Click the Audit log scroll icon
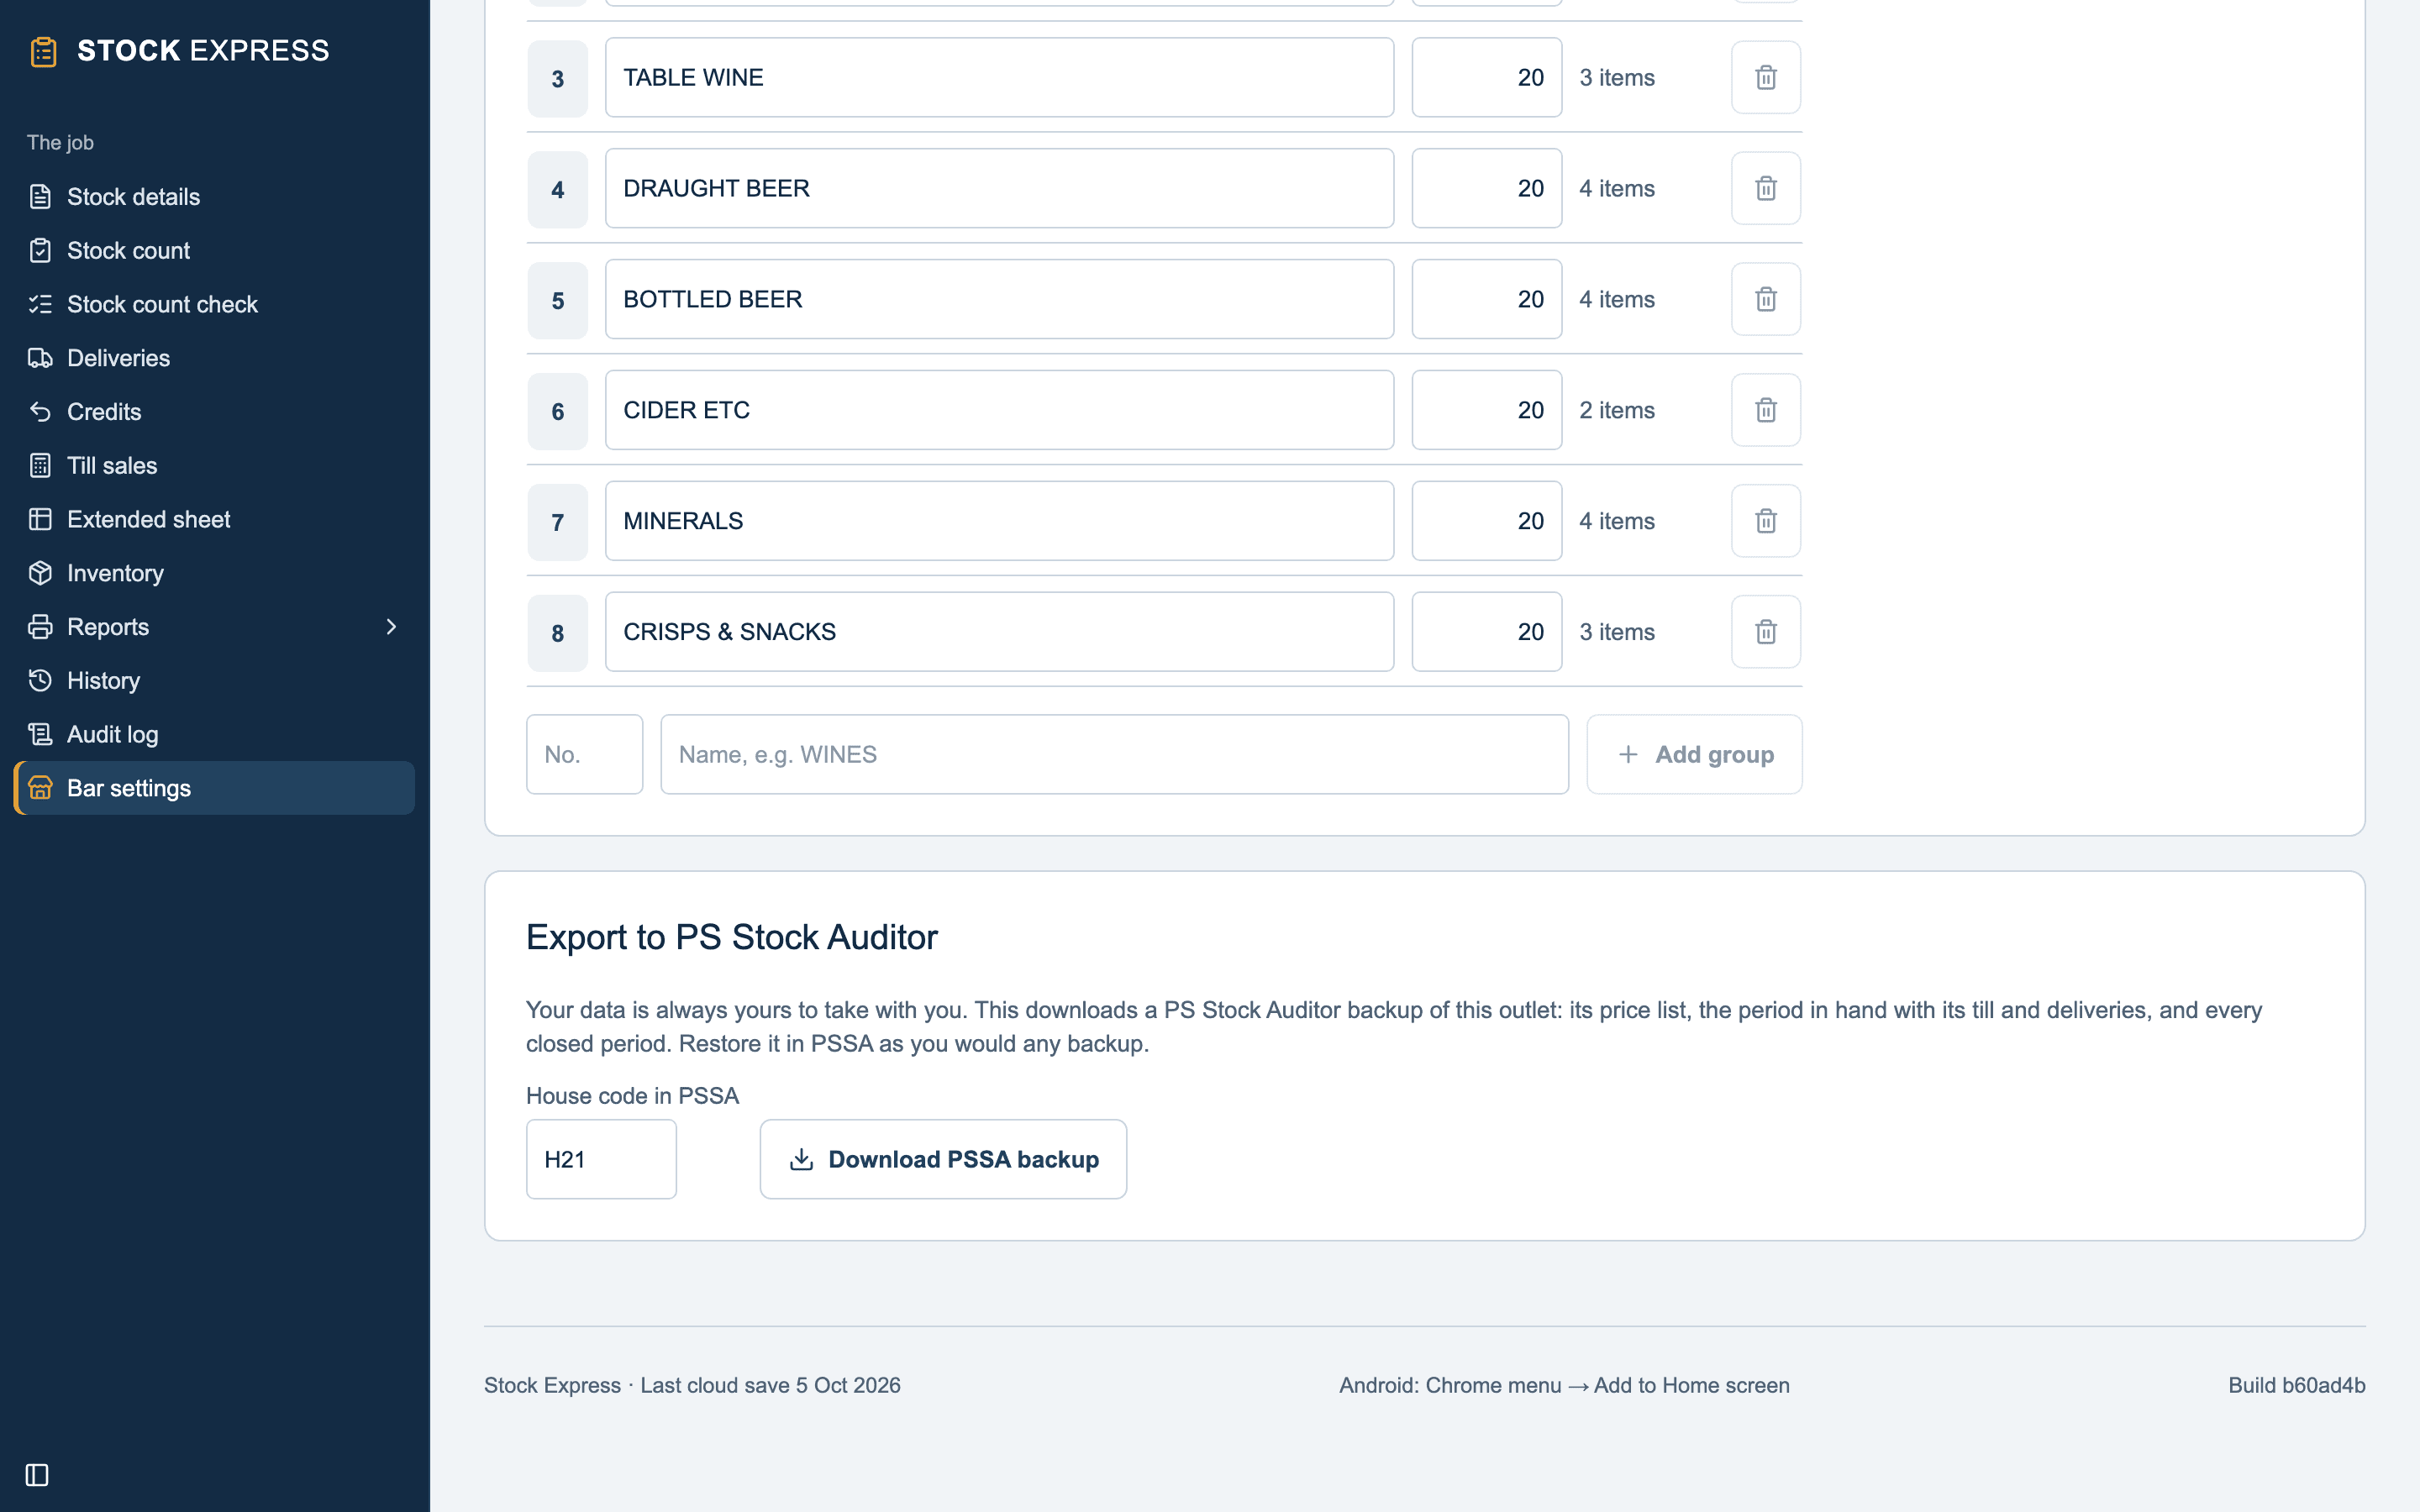The height and width of the screenshot is (1512, 2420). click(x=40, y=734)
